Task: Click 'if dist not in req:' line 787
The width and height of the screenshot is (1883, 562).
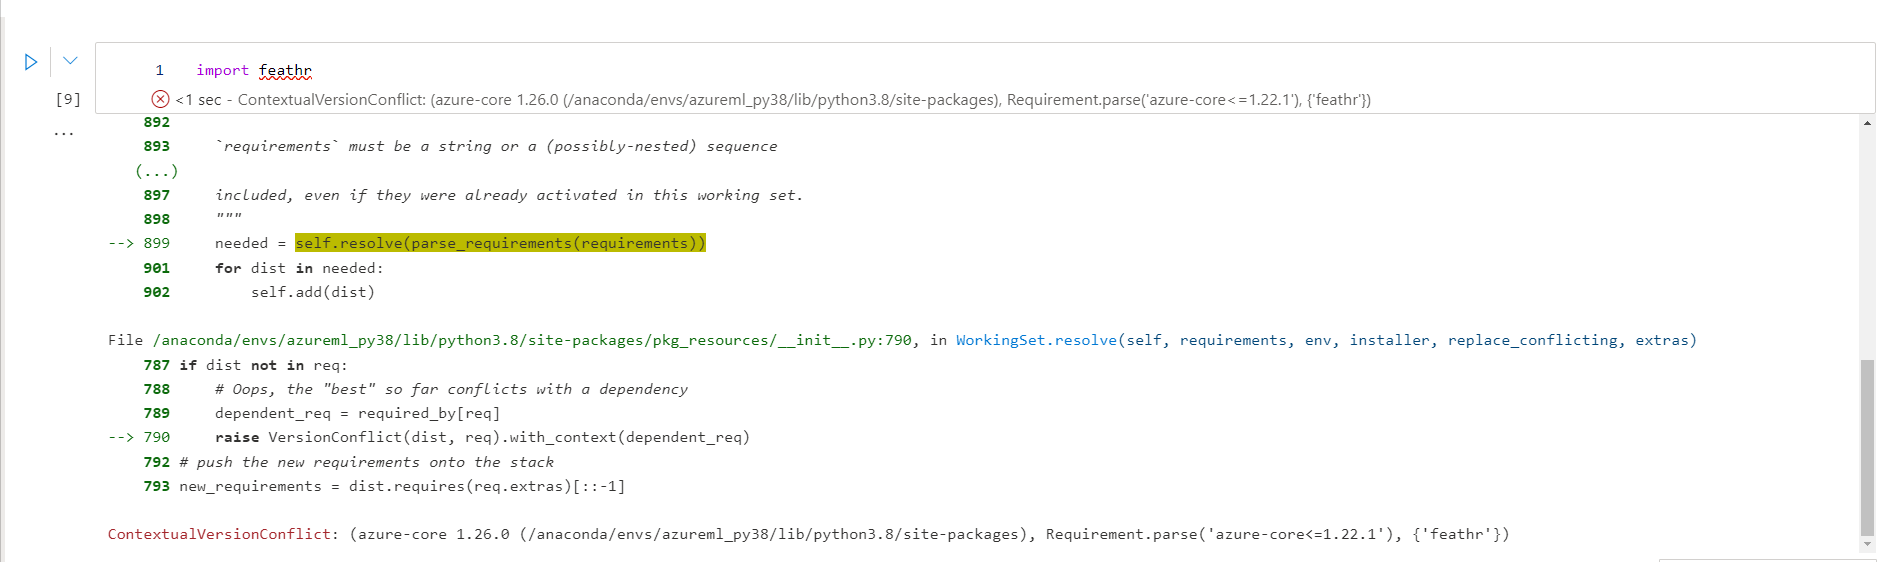Action: 263,365
